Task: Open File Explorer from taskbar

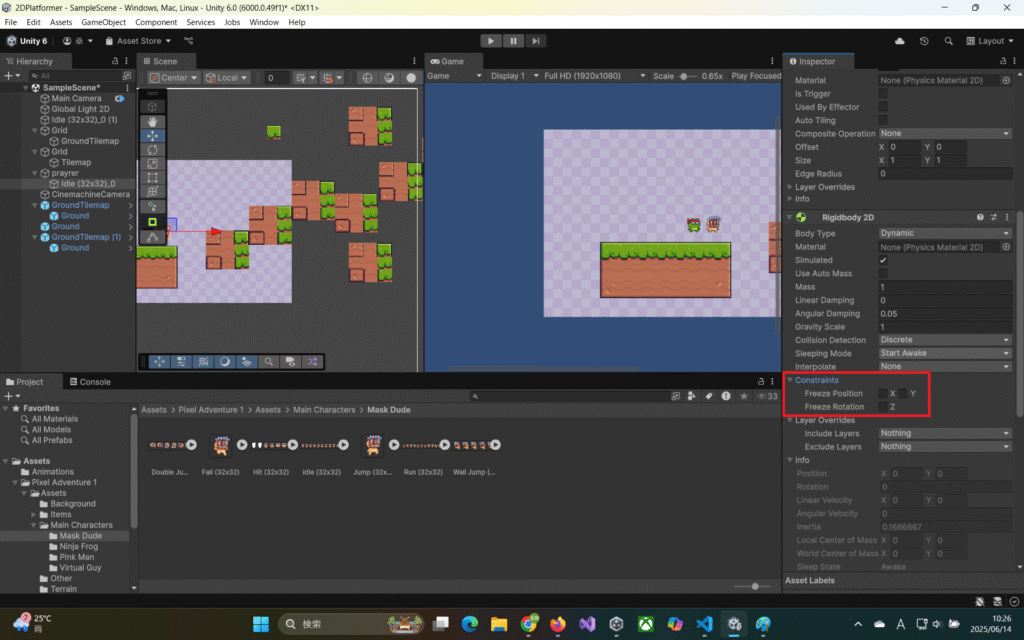Action: 499,624
